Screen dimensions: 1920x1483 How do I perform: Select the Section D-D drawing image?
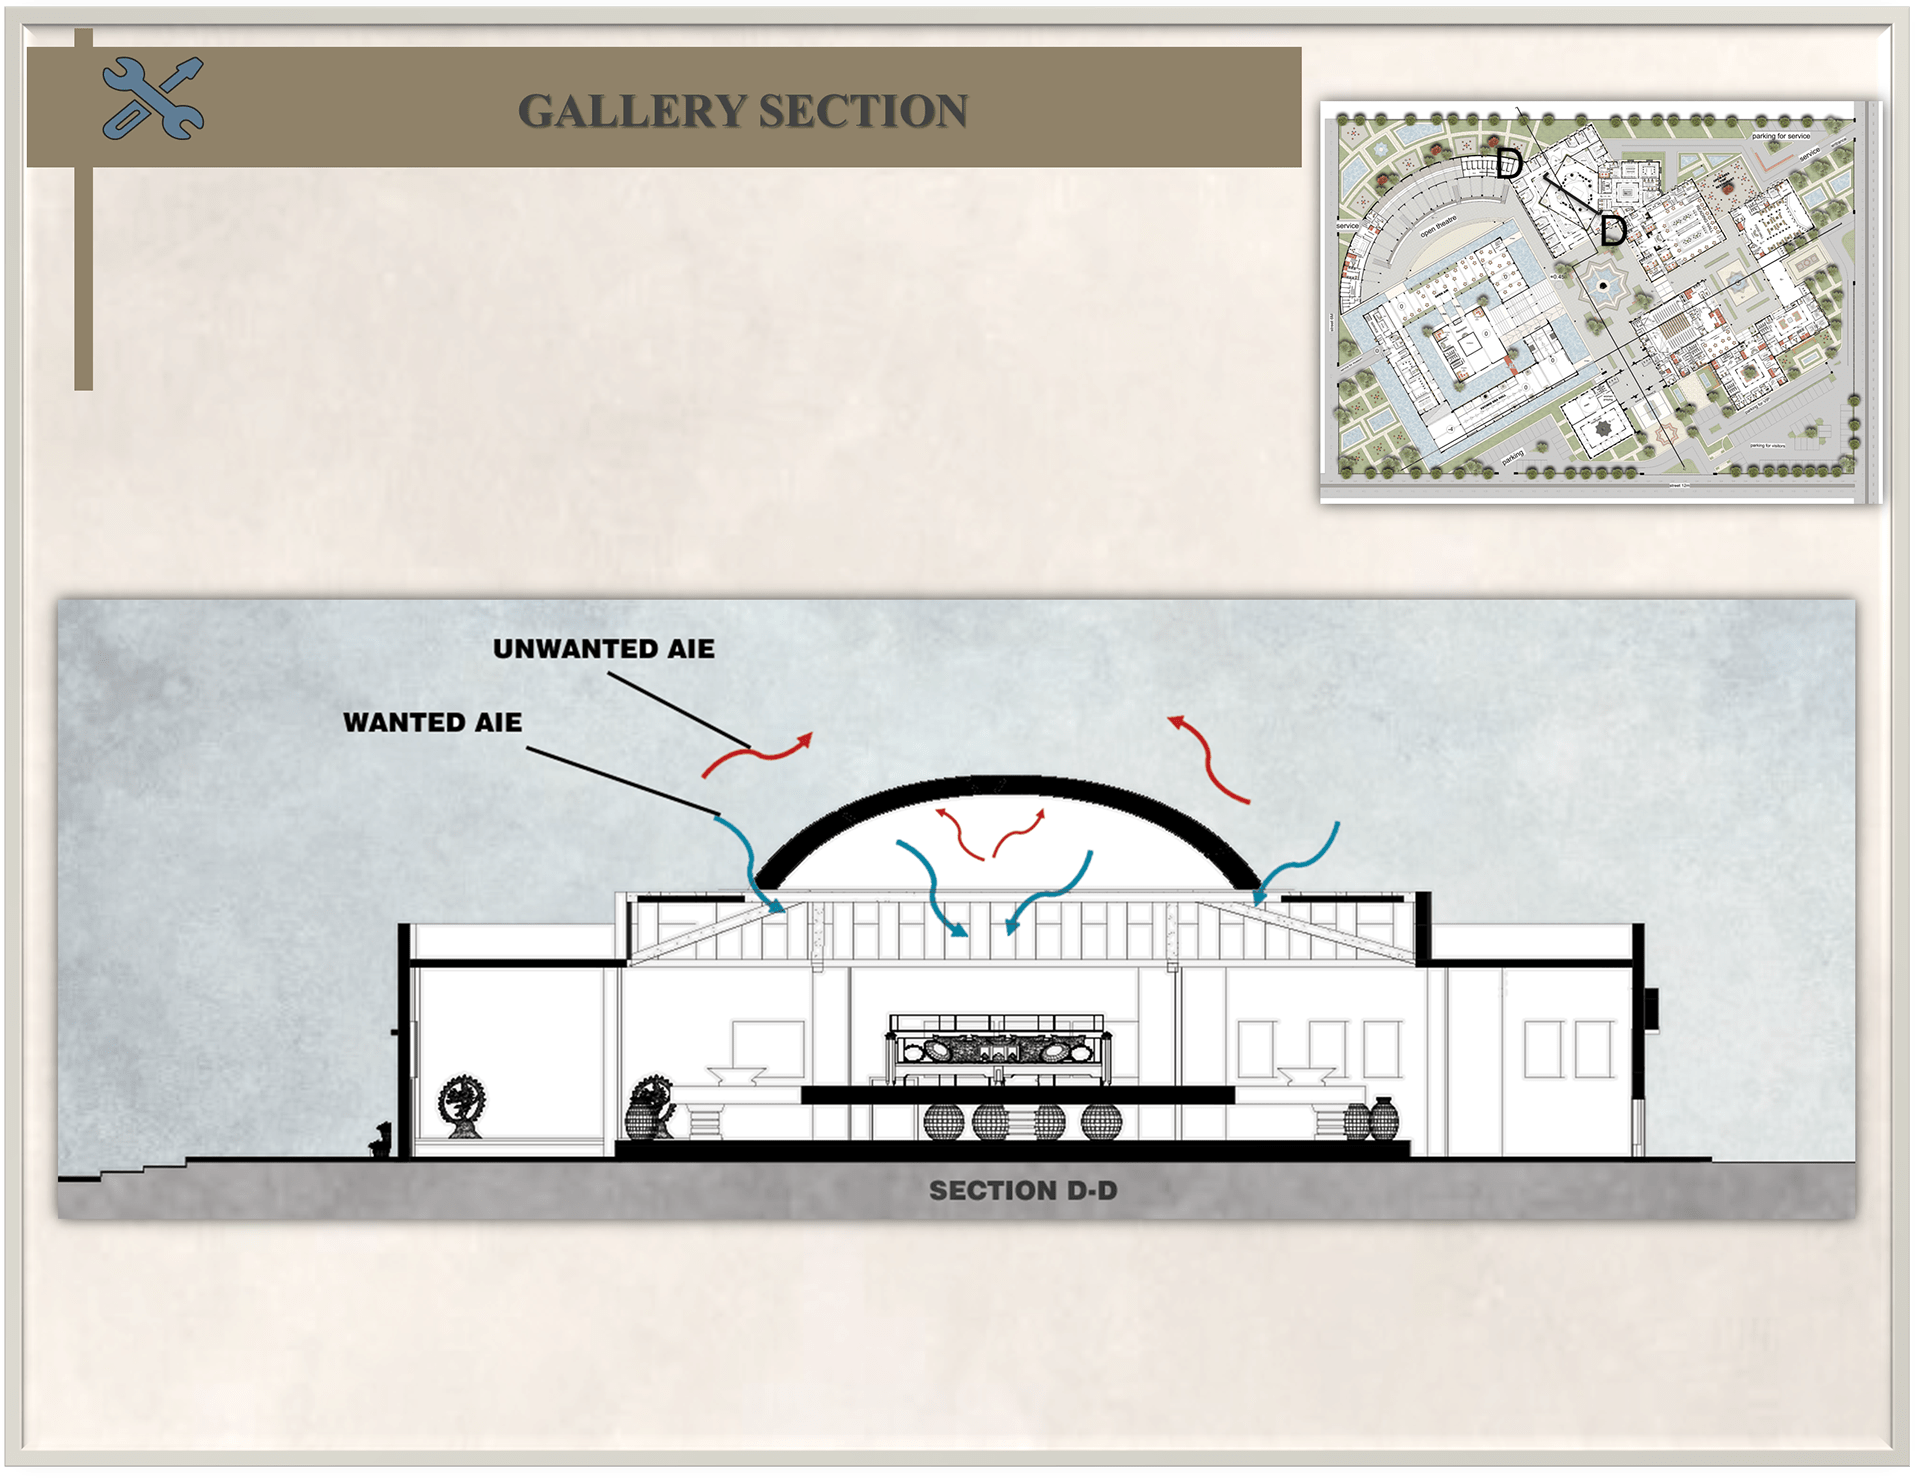point(956,908)
